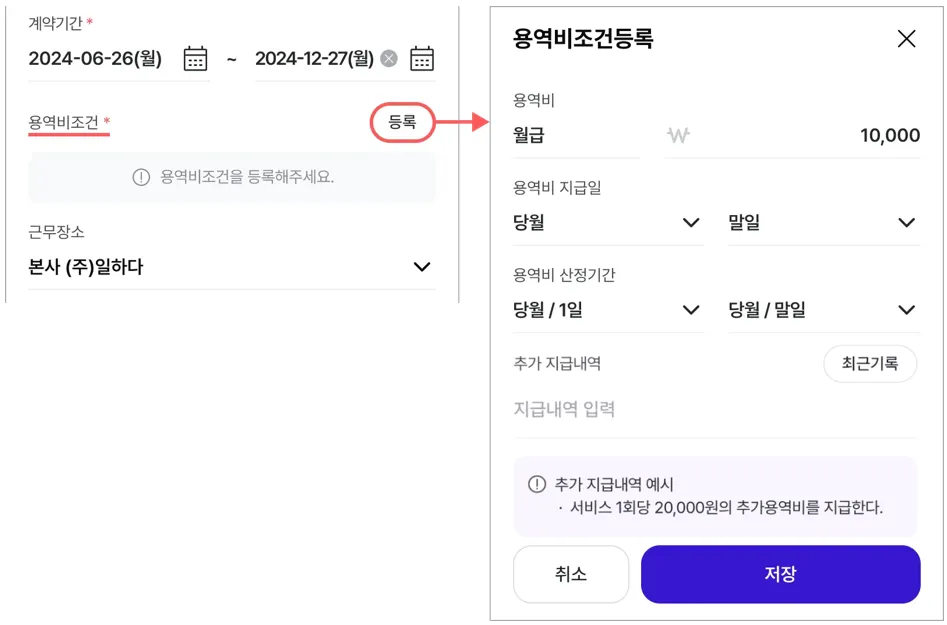Open the contract start date calendar
Image resolution: width=947 pixels, height=625 pixels.
[195, 59]
